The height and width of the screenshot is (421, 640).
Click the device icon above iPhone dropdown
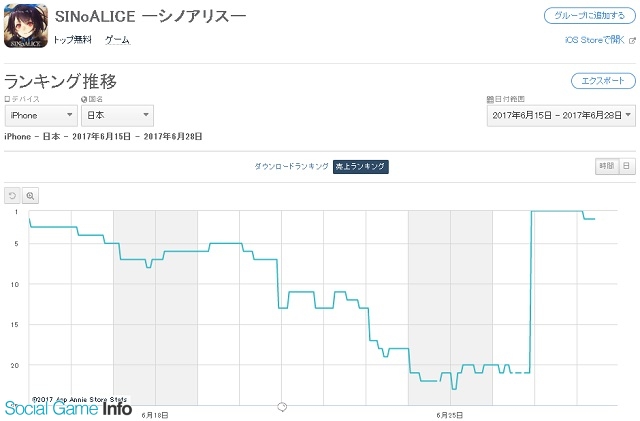tap(7, 99)
